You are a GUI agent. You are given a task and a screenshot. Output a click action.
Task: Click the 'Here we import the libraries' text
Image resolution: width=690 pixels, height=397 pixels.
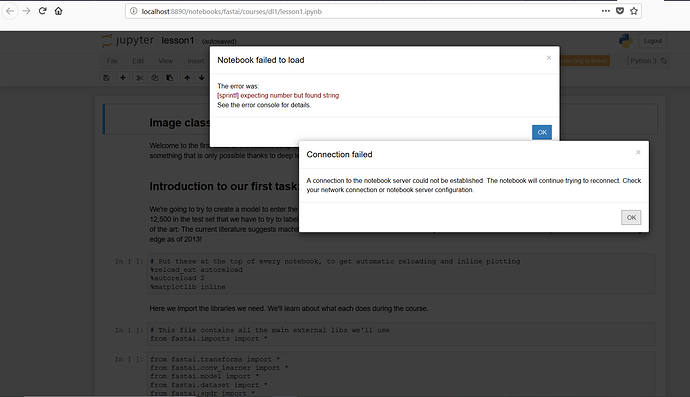[x=289, y=309]
